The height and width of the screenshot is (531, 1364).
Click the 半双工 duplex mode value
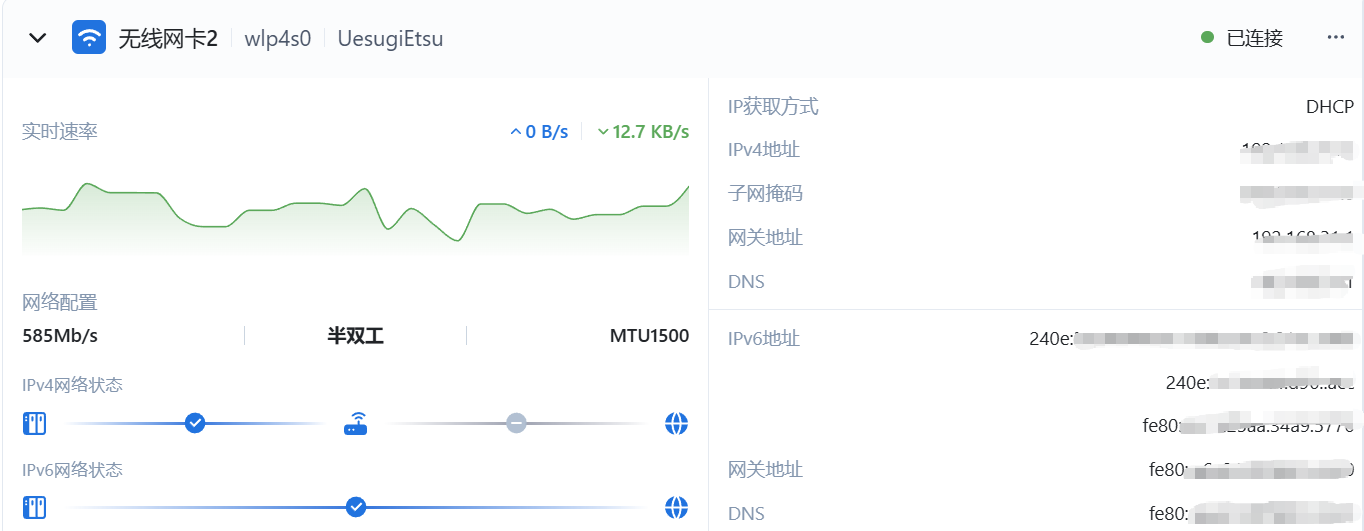(x=356, y=336)
